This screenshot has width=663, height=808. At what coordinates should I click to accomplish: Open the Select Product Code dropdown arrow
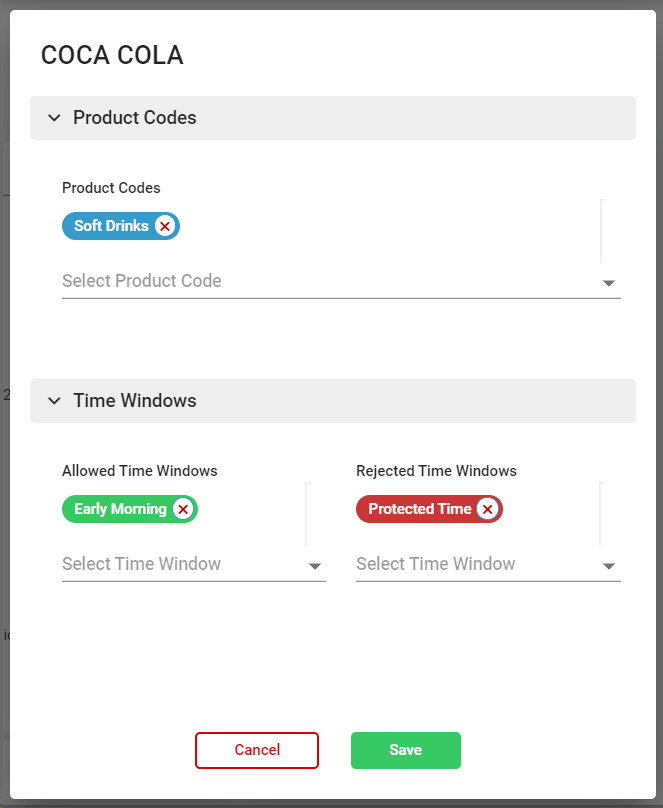[609, 283]
